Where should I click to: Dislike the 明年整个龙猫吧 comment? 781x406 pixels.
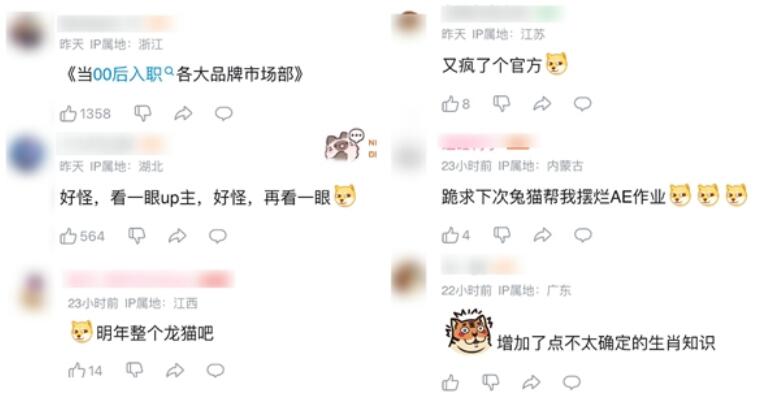[134, 370]
